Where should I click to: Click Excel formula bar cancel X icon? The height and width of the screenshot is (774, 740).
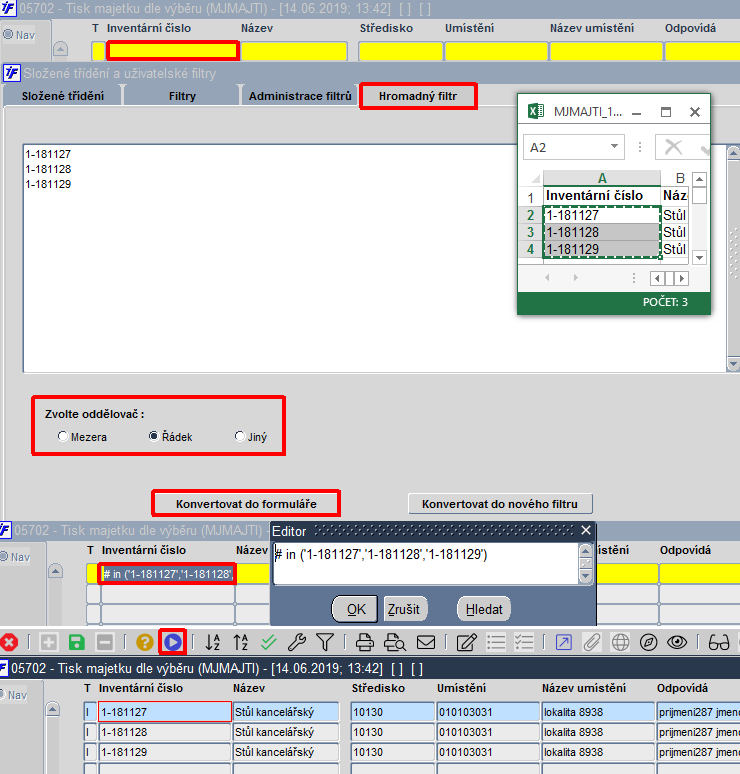[x=673, y=147]
